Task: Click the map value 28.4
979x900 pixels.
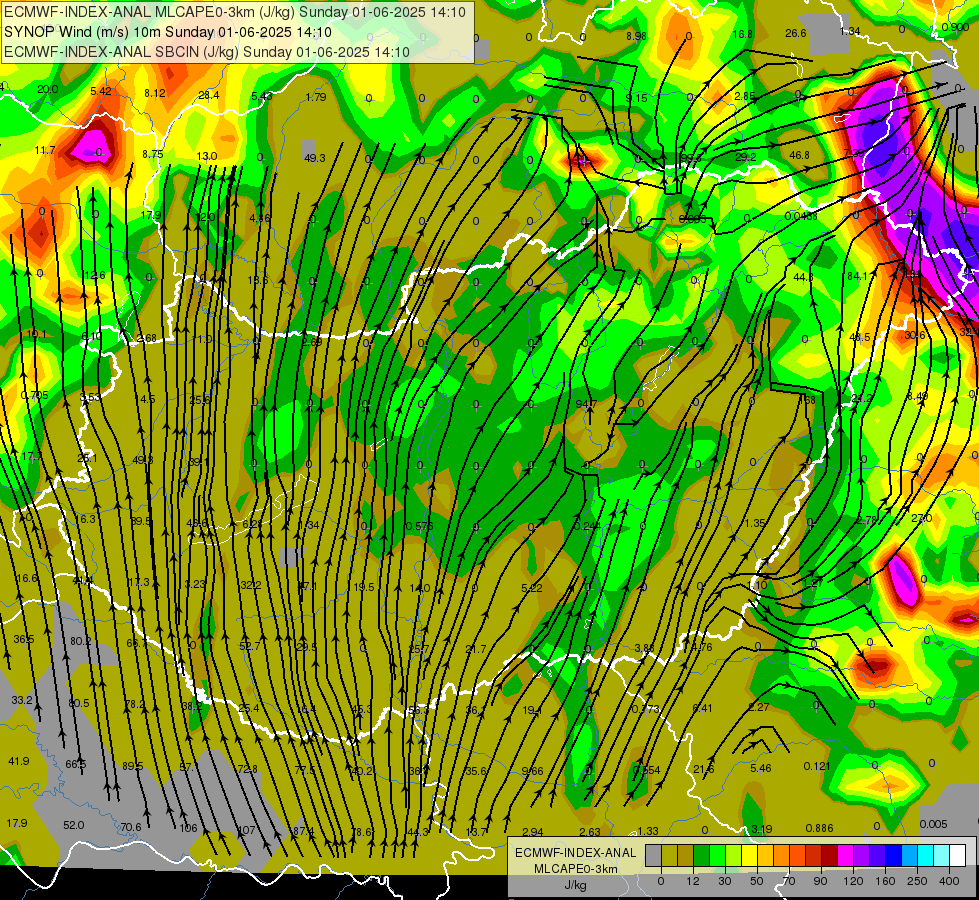Action: (209, 95)
